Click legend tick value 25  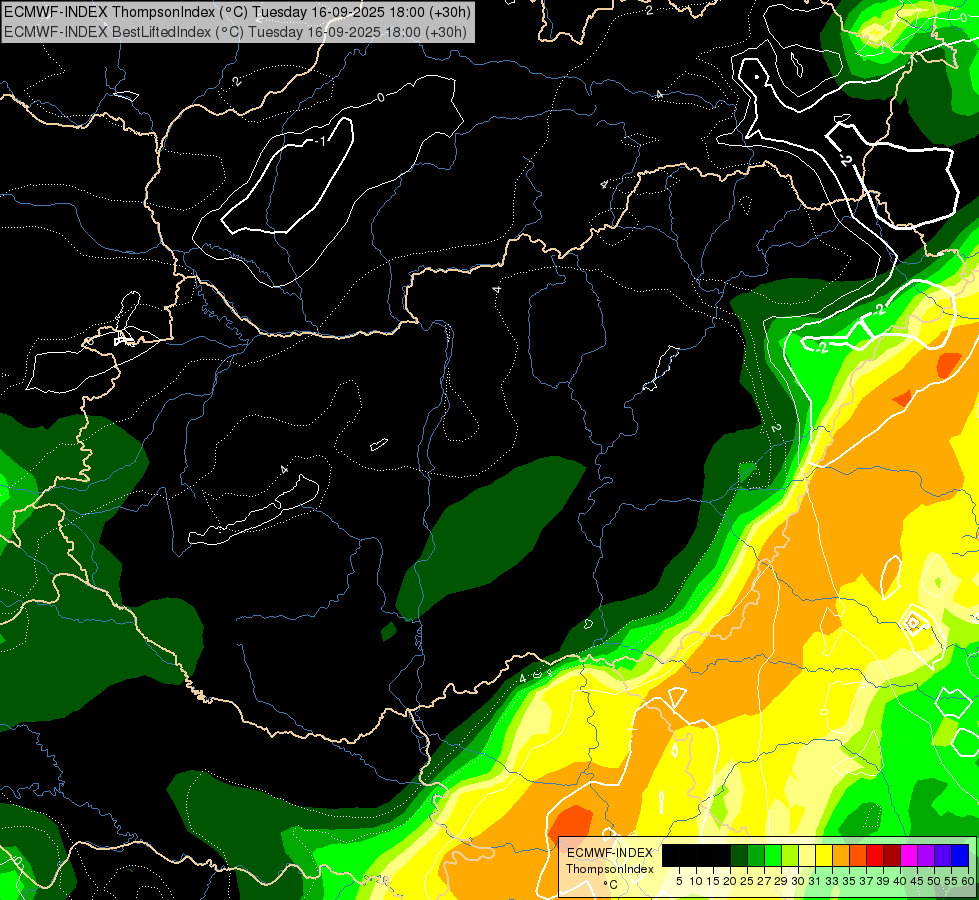[747, 881]
